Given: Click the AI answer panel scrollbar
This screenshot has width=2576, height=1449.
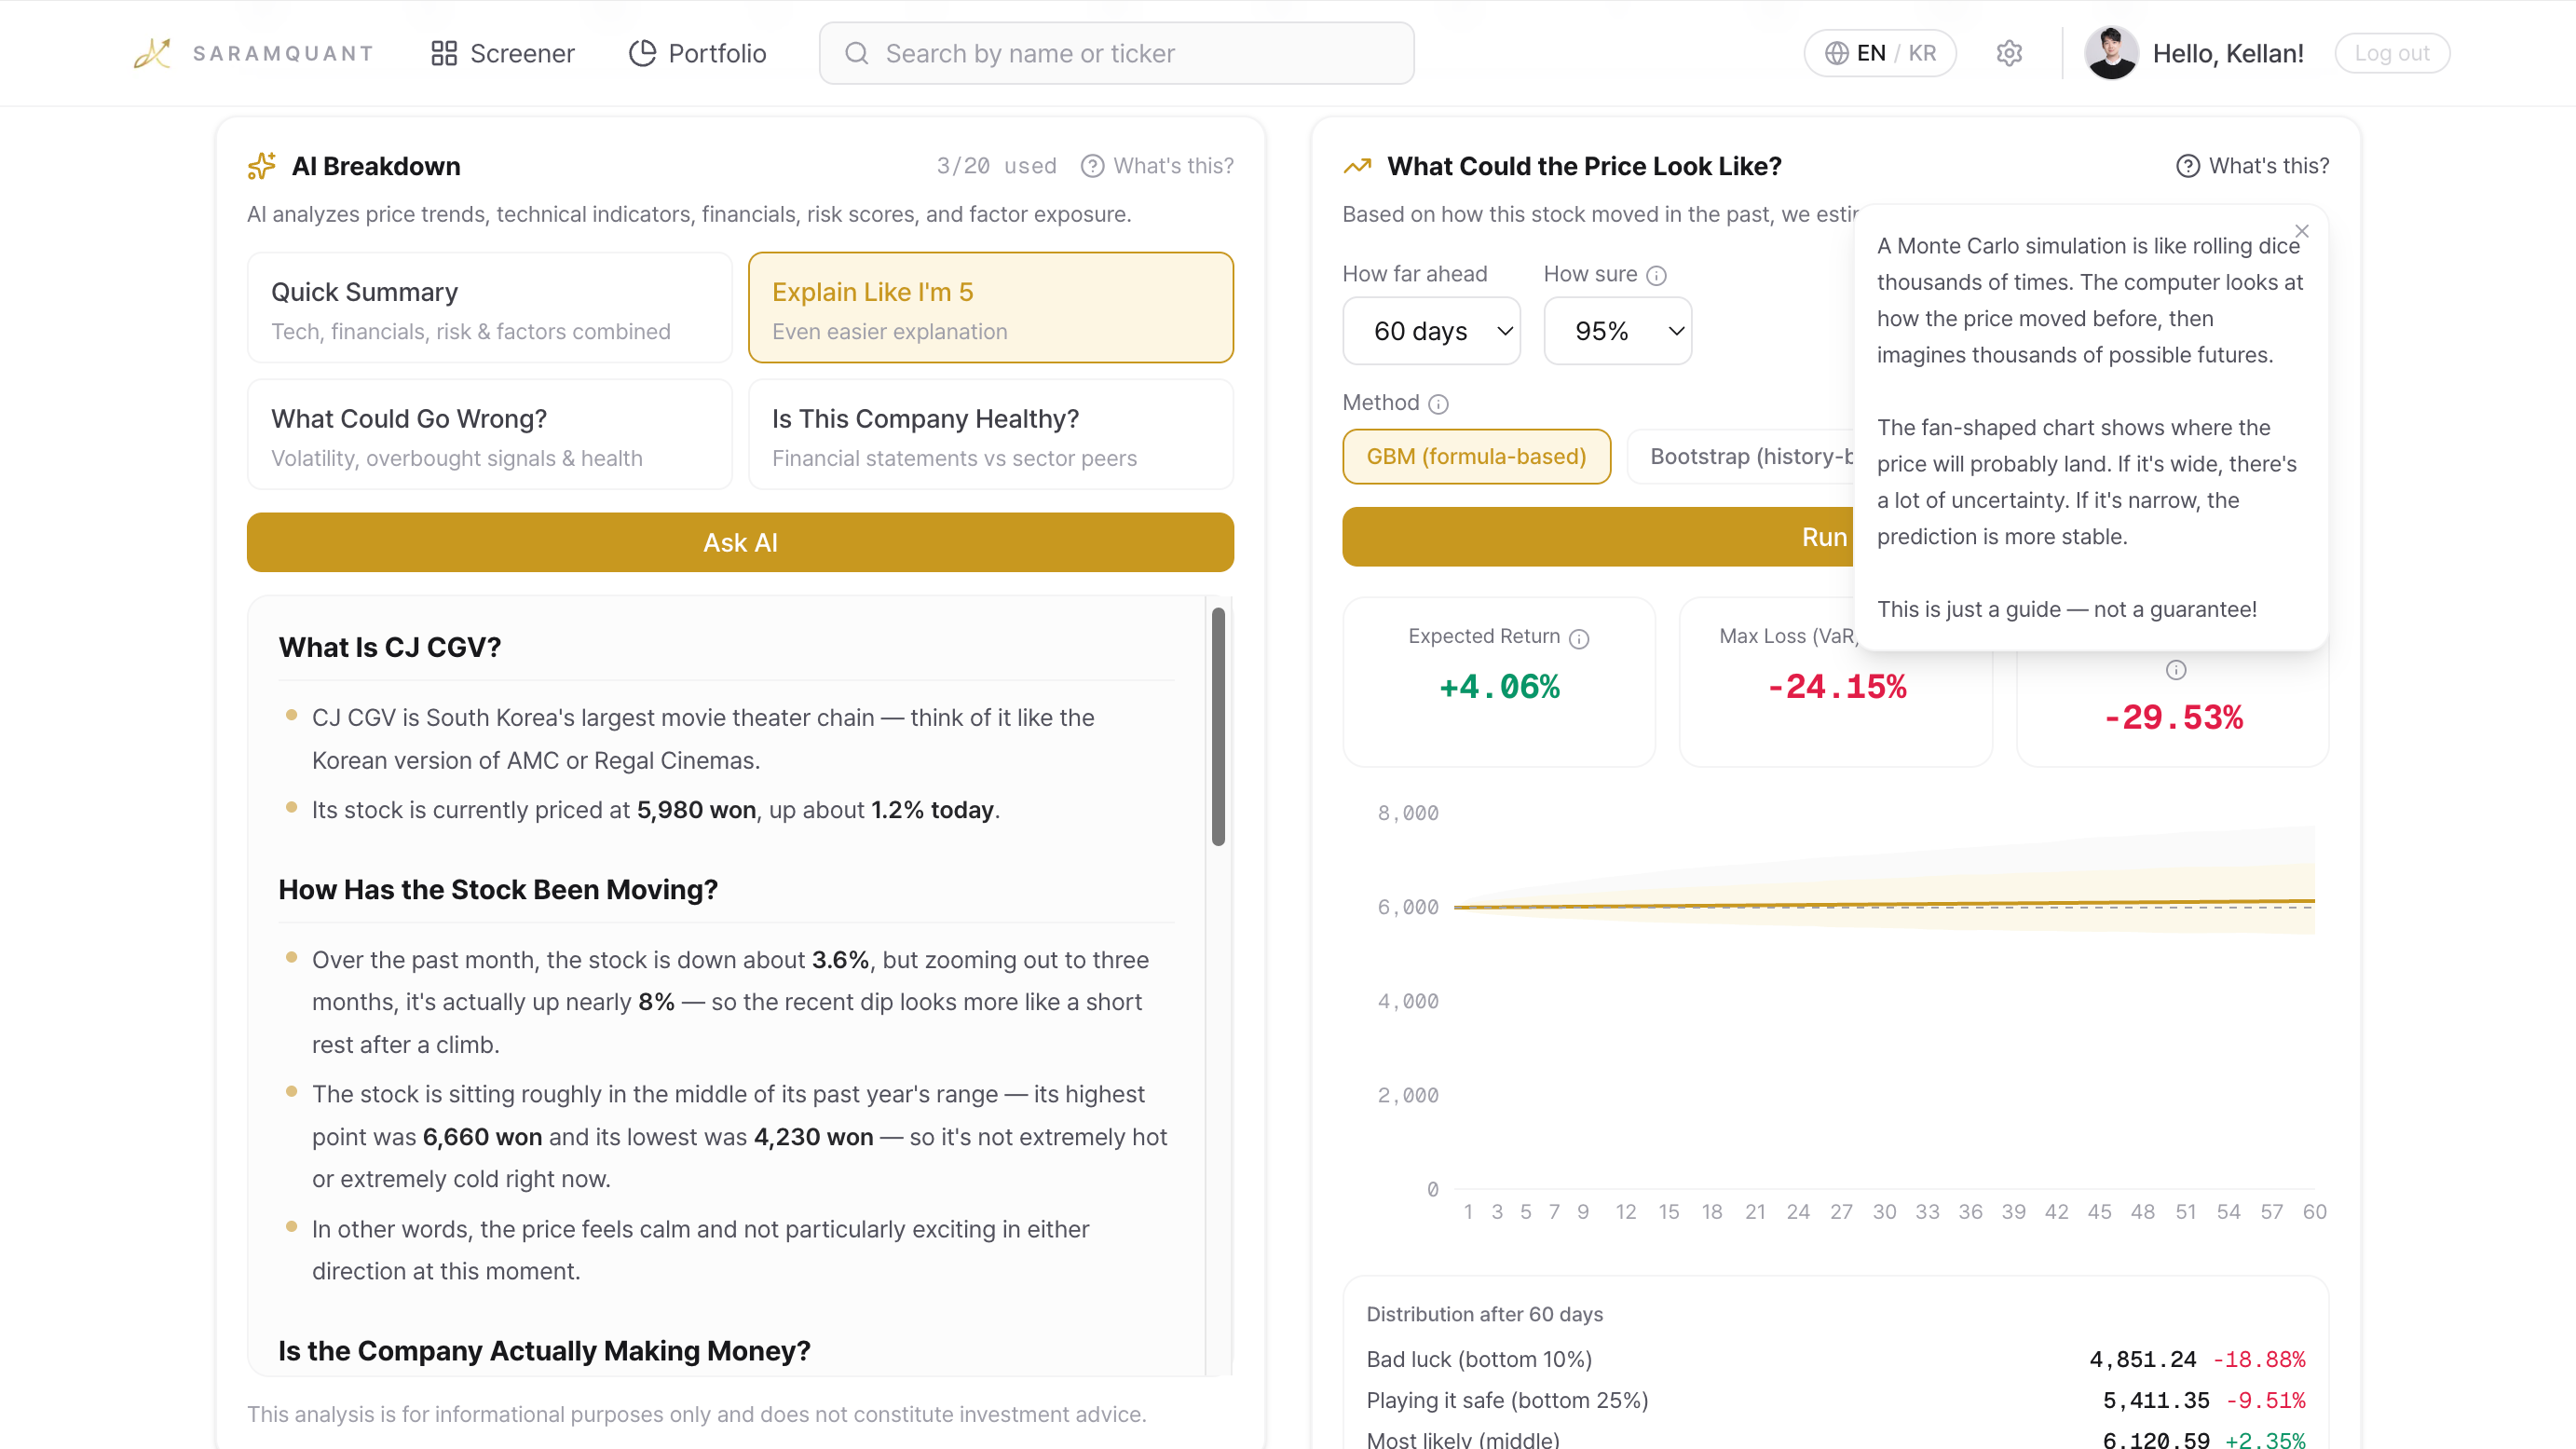Looking at the screenshot, I should tap(1218, 727).
